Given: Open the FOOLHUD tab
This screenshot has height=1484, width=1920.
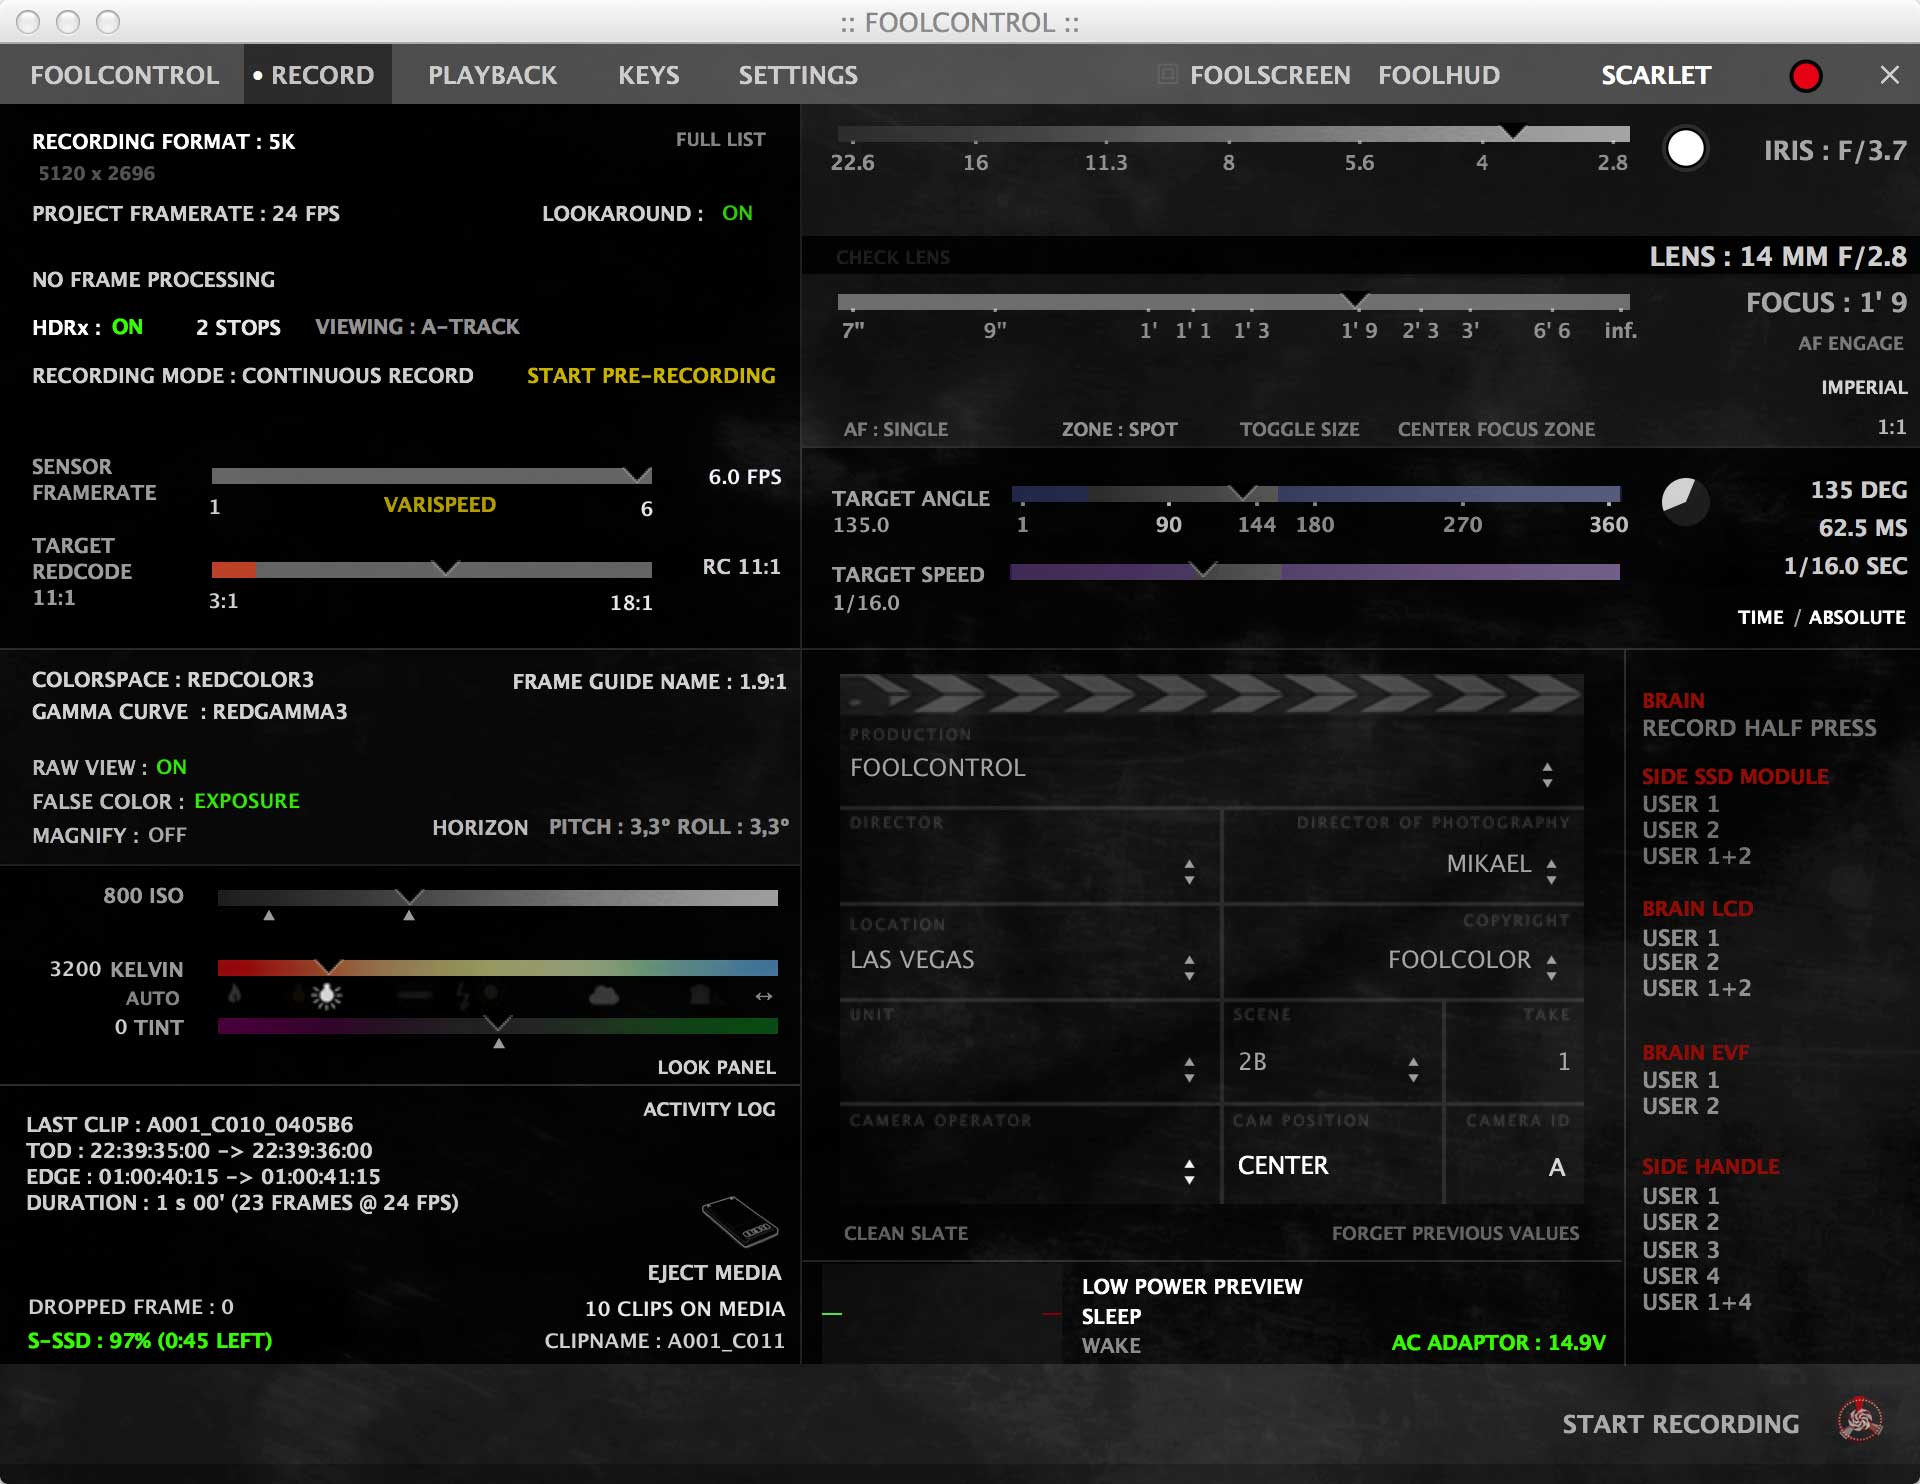Looking at the screenshot, I should [x=1439, y=75].
